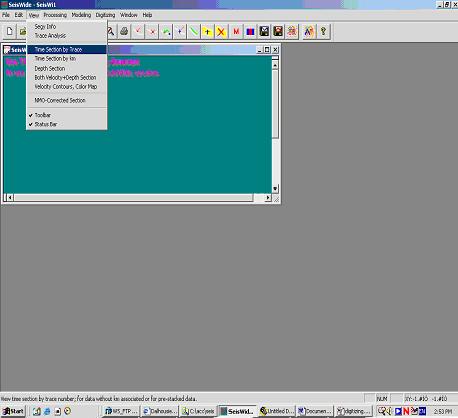Click the blue cross point toolbar icon
Viewport: 458px width, 418px height.
pyautogui.click(x=180, y=32)
